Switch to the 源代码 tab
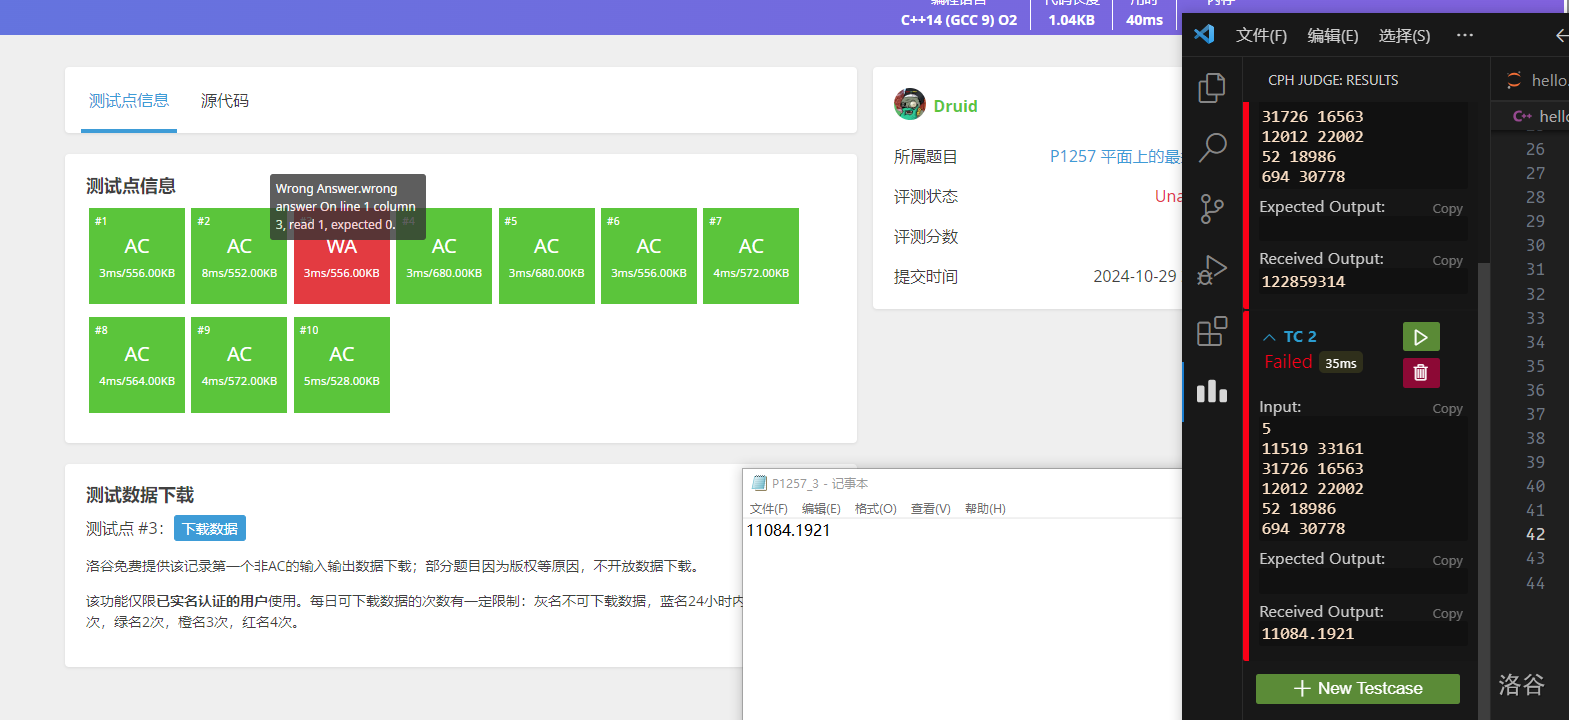 (225, 101)
